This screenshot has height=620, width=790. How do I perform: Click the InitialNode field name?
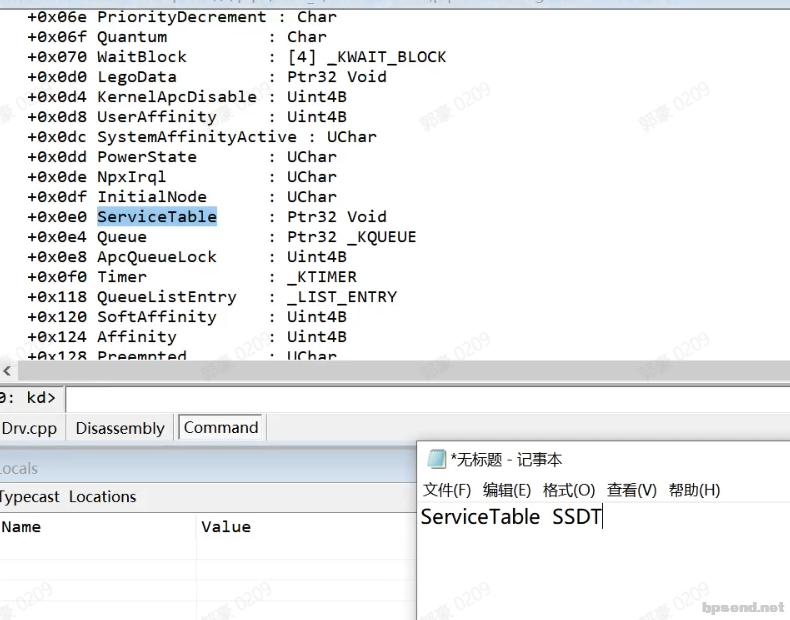[x=152, y=197]
